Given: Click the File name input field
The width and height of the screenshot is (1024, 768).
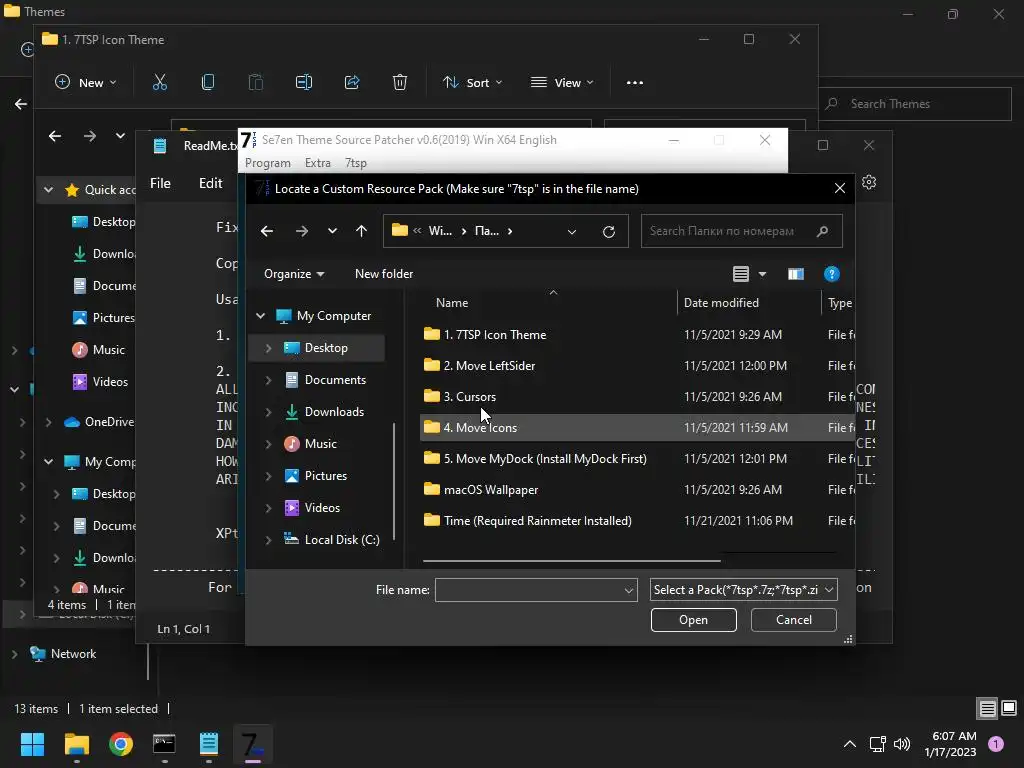Looking at the screenshot, I should pos(536,590).
